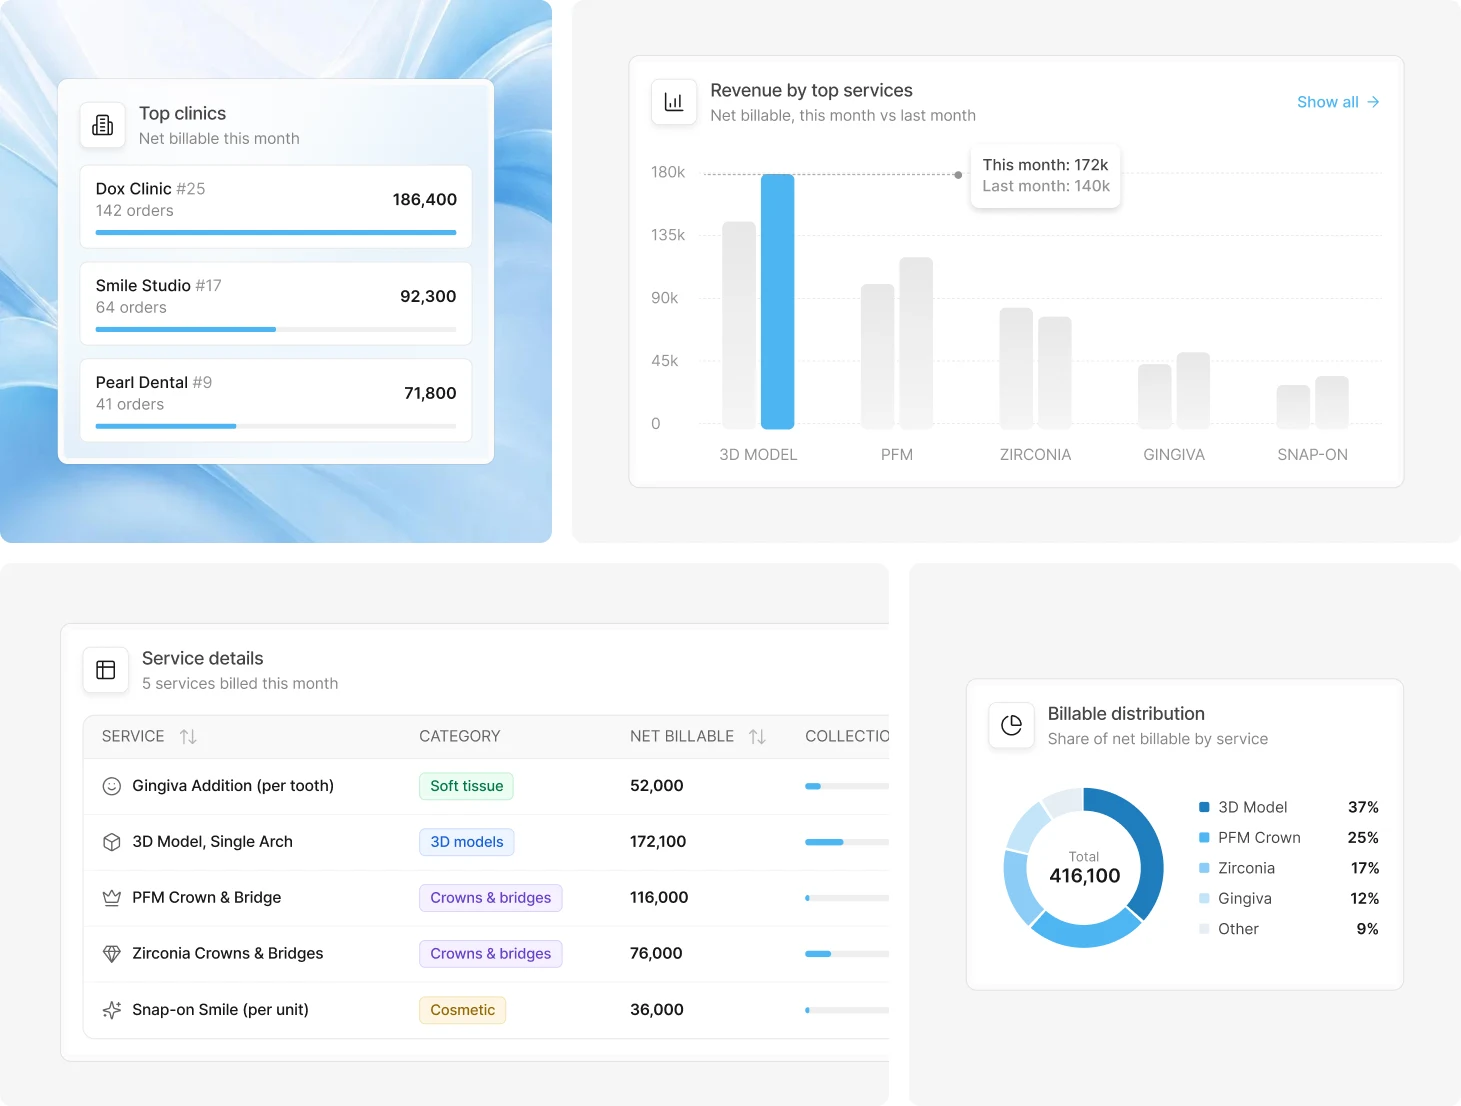Click the cube icon for 3D Model, Single Arch
Screen dimensions: 1461x1106
[112, 842]
